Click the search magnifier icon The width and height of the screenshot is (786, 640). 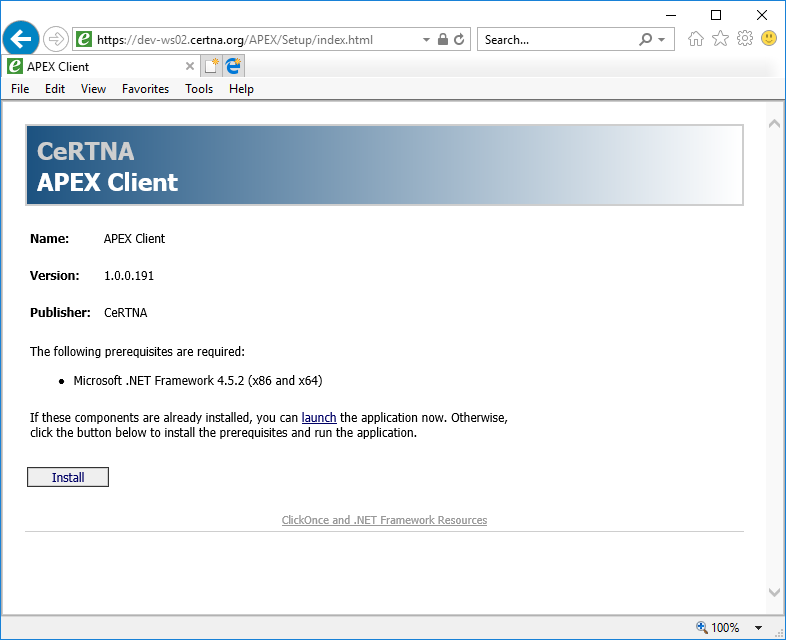(x=645, y=40)
